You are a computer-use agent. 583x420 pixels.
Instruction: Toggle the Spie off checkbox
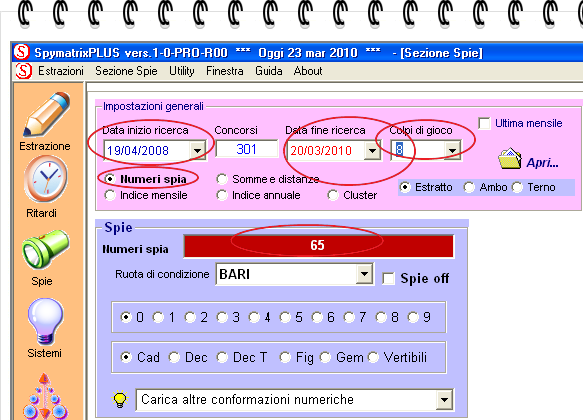[389, 278]
